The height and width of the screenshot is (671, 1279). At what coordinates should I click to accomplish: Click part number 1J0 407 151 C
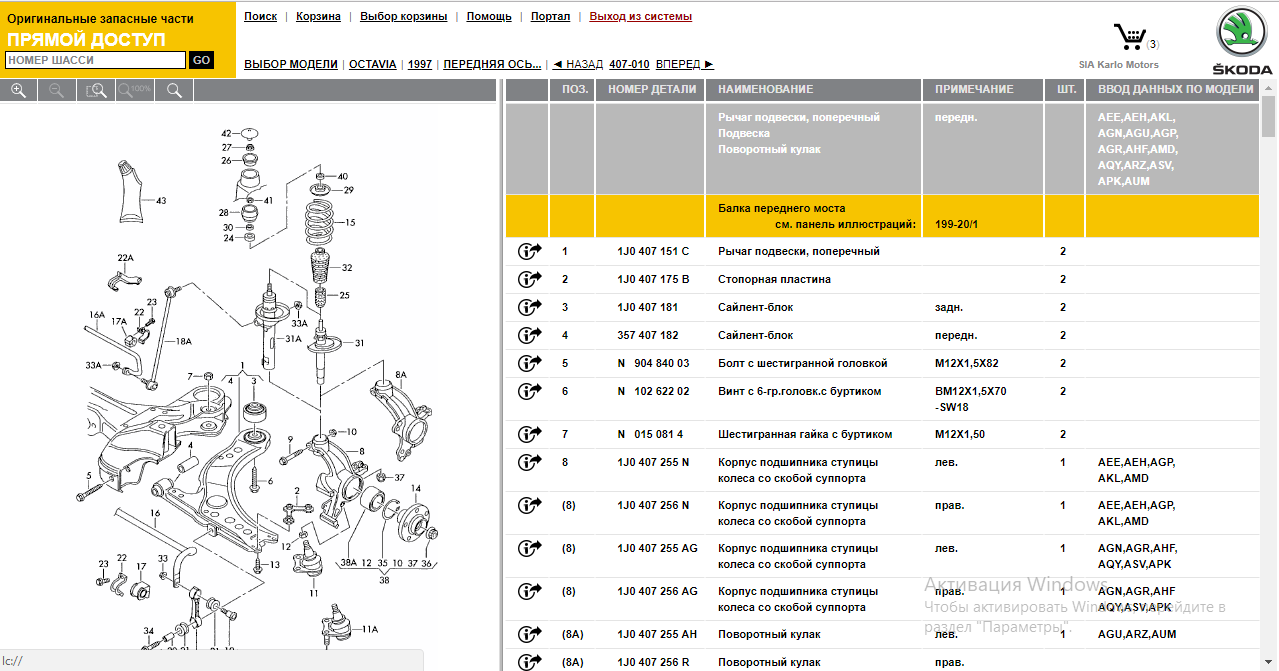click(653, 251)
